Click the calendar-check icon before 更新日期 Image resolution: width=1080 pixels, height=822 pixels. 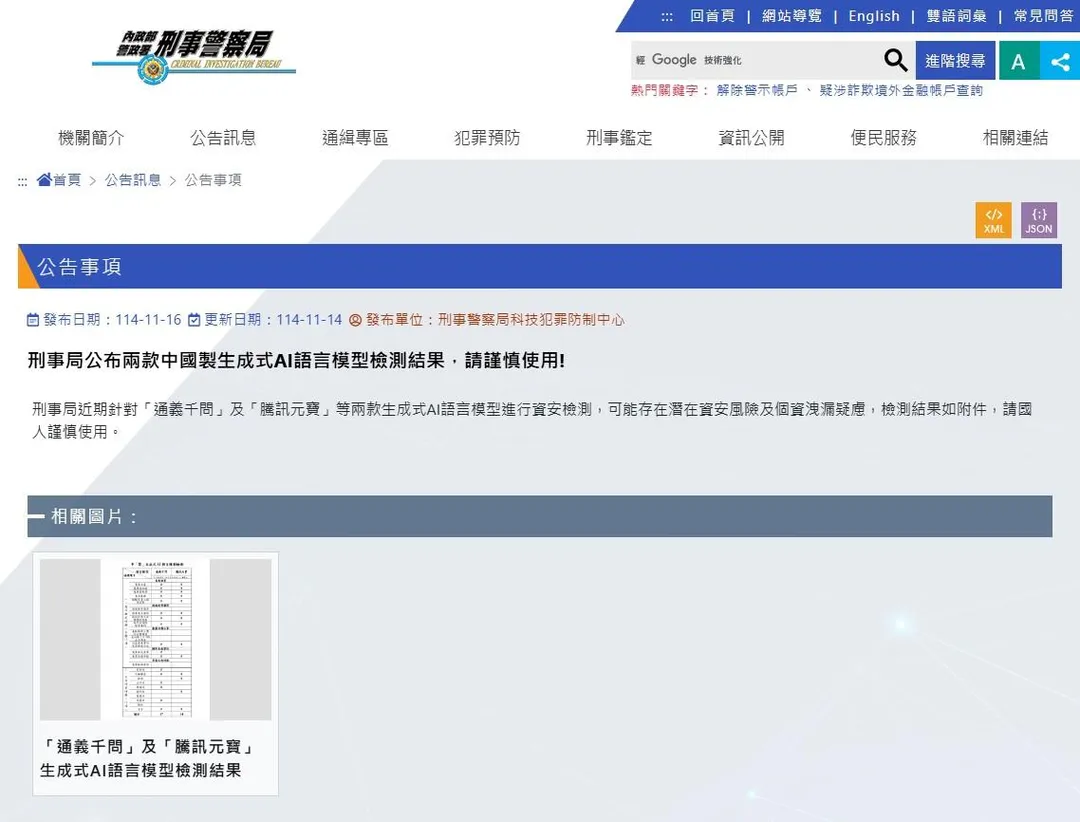(x=194, y=320)
